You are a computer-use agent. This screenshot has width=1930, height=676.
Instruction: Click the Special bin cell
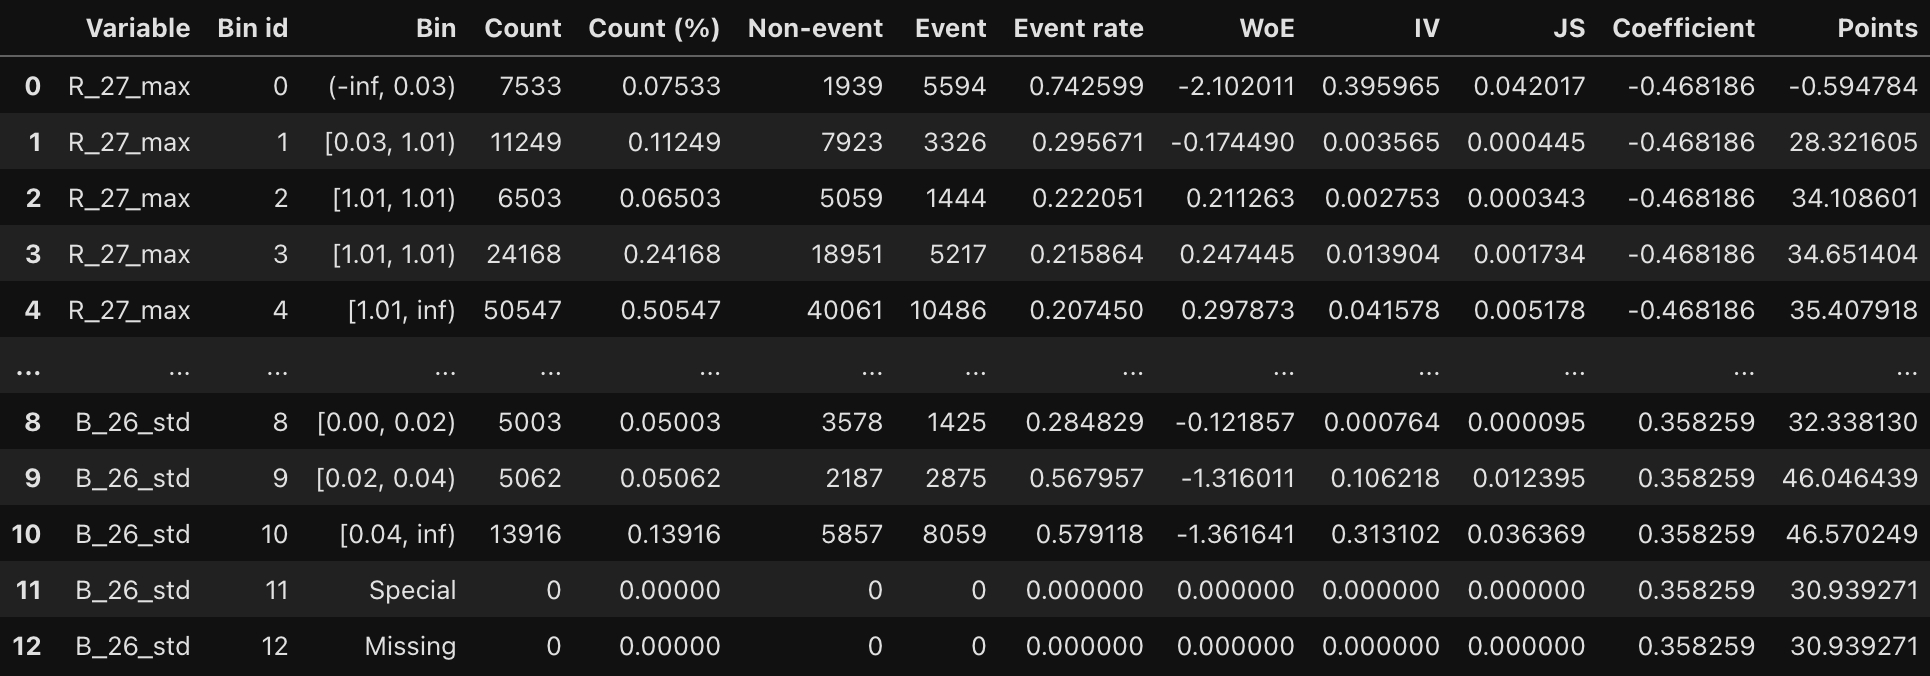pyautogui.click(x=412, y=590)
